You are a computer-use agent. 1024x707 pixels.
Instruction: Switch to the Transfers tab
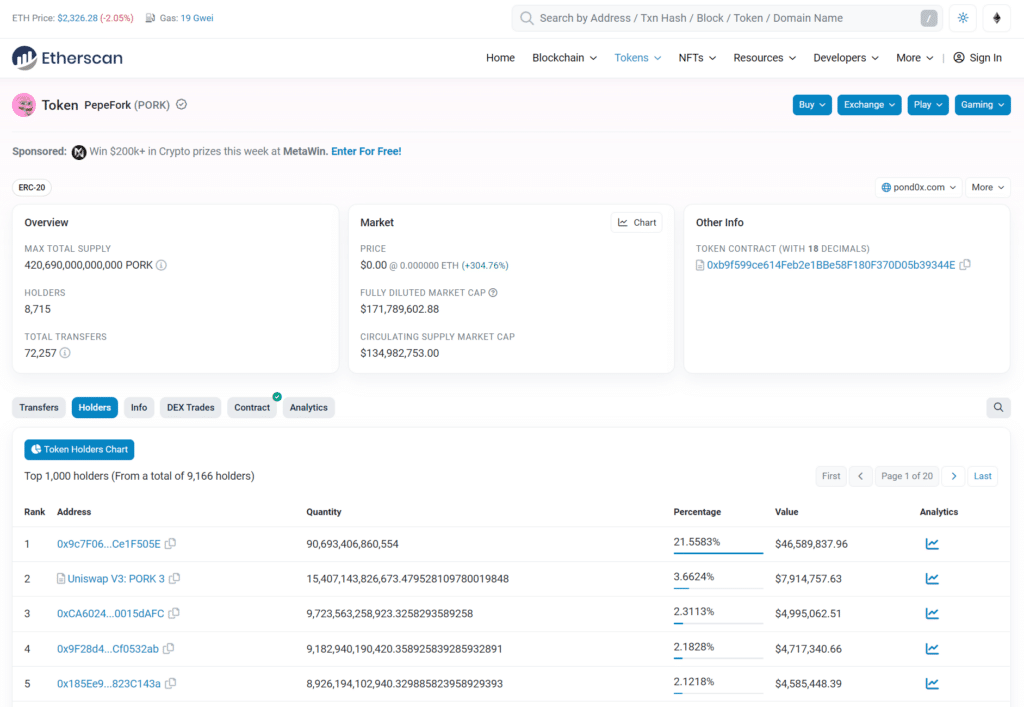pos(39,407)
